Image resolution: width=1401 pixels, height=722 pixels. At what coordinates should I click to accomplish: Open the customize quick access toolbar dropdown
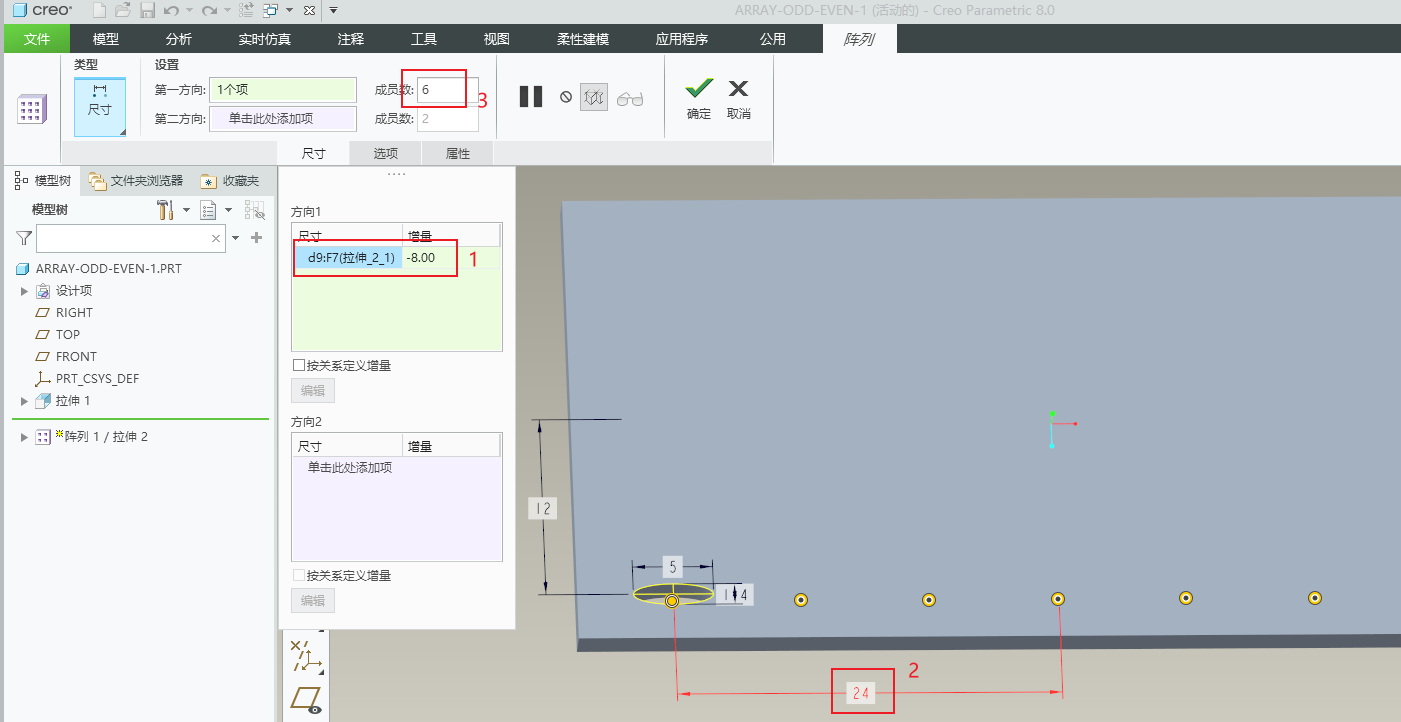[333, 10]
